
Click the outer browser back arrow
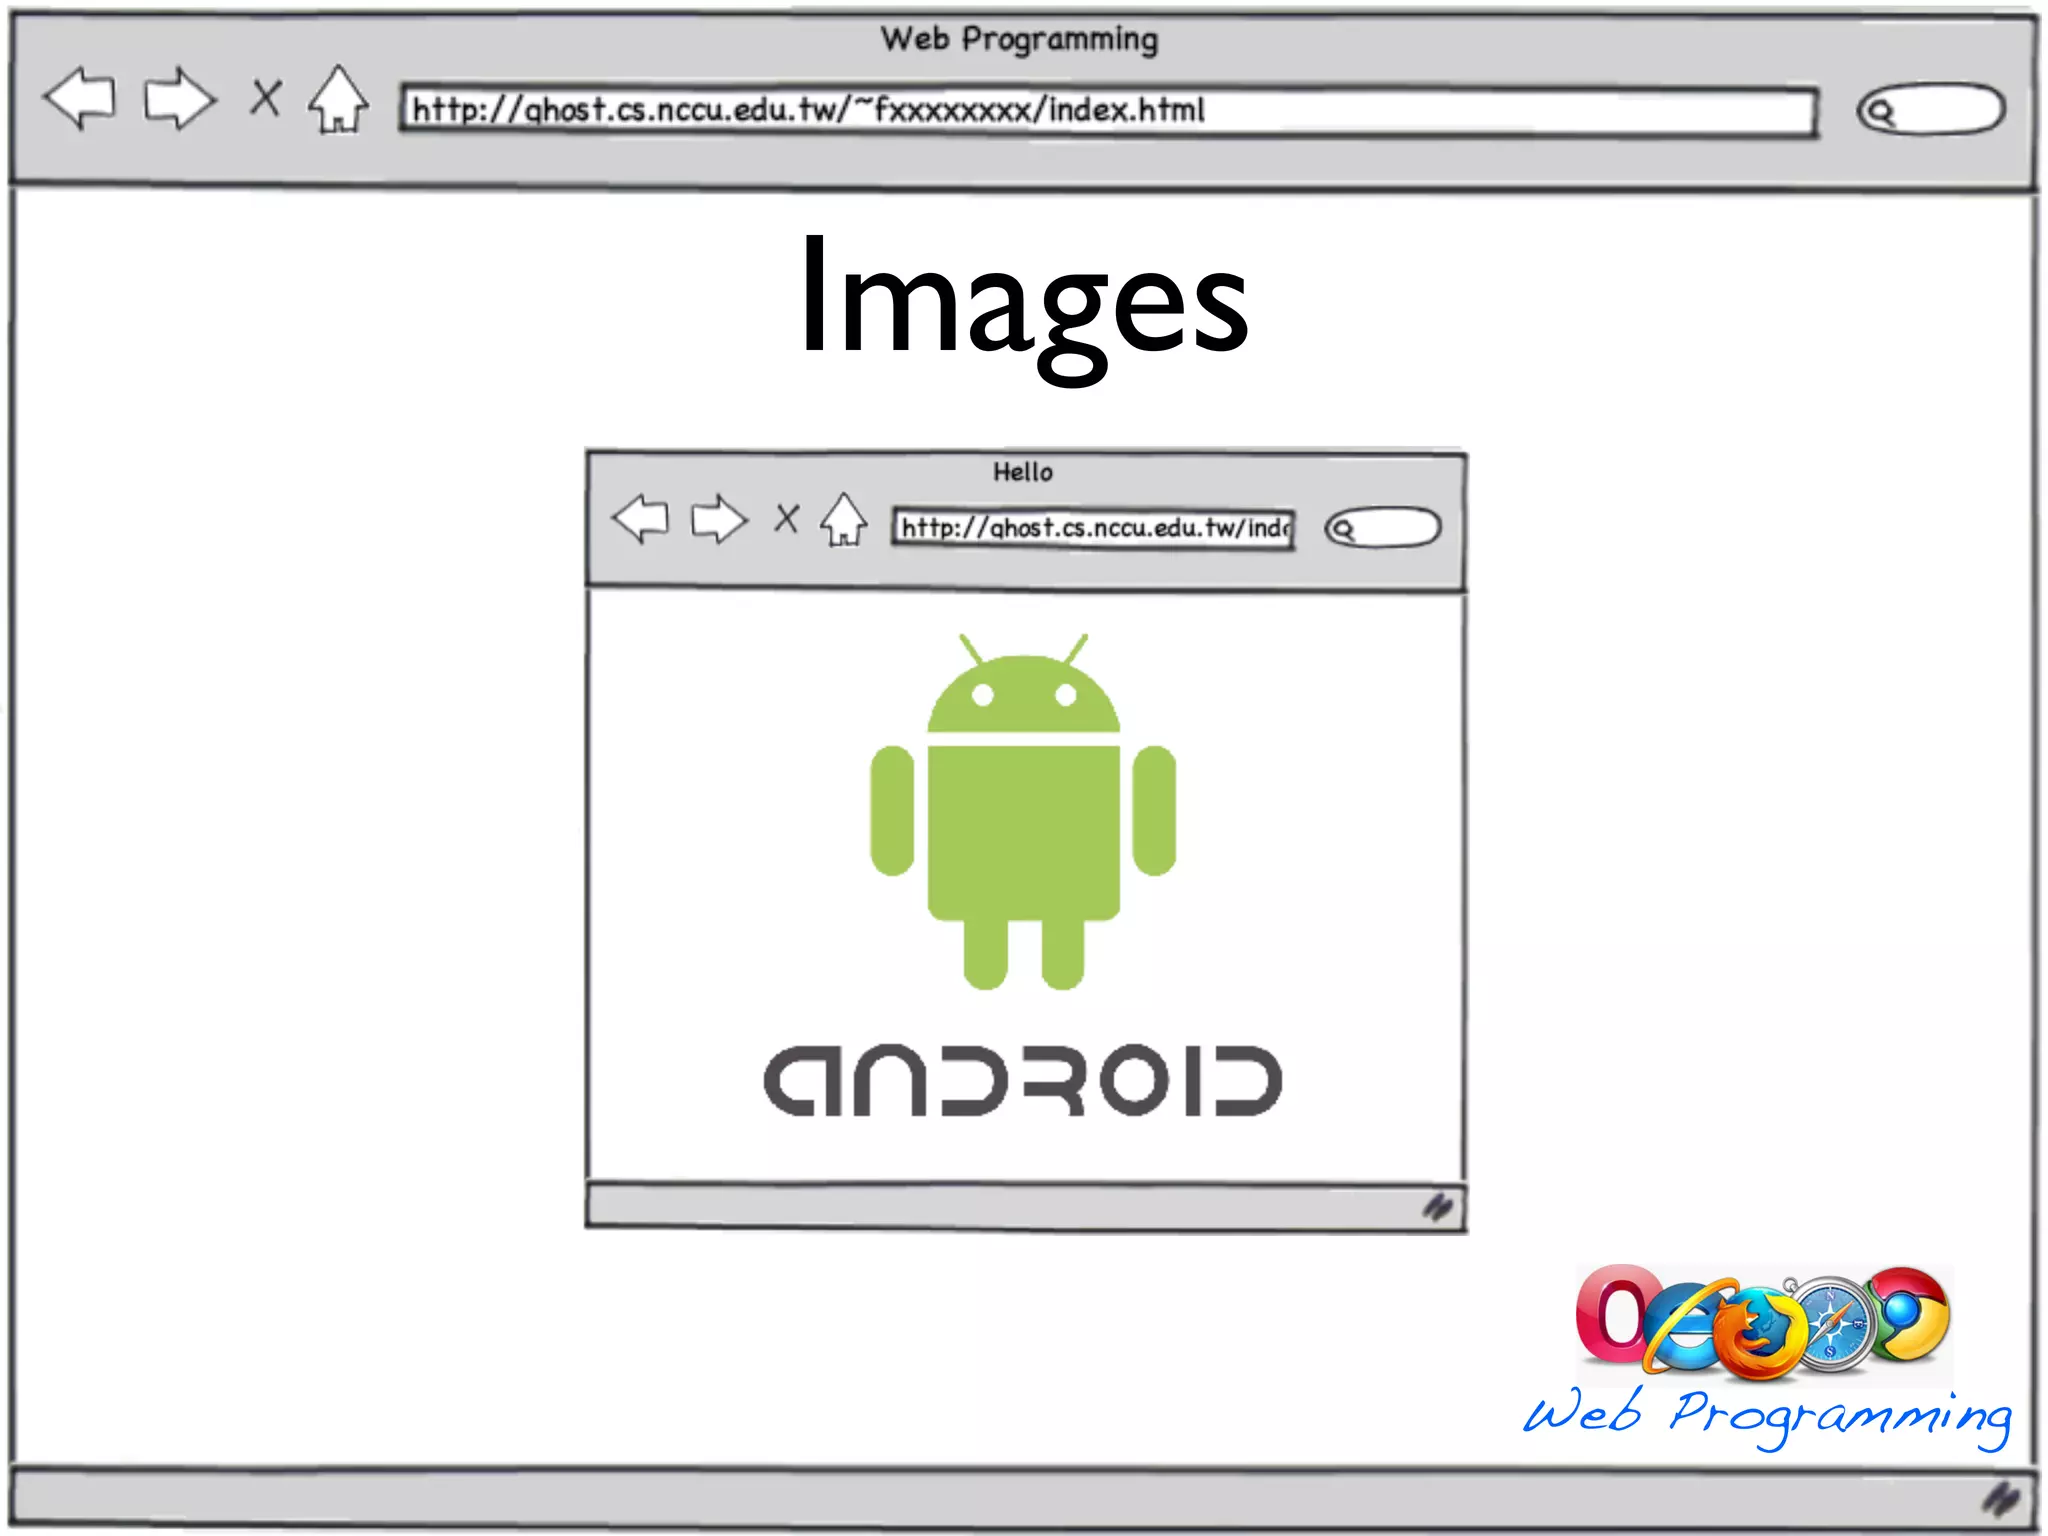(x=80, y=98)
